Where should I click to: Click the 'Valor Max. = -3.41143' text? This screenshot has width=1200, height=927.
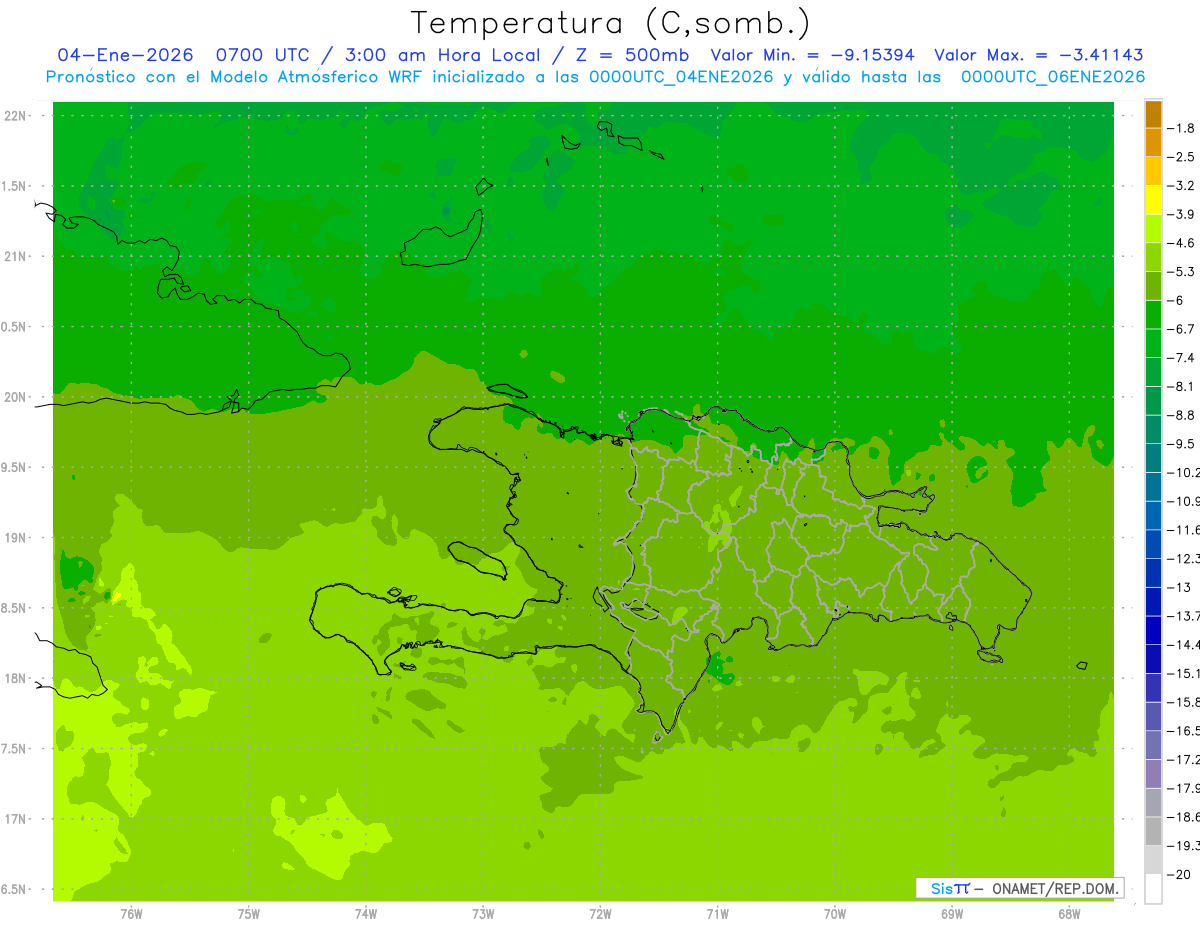1038,55
